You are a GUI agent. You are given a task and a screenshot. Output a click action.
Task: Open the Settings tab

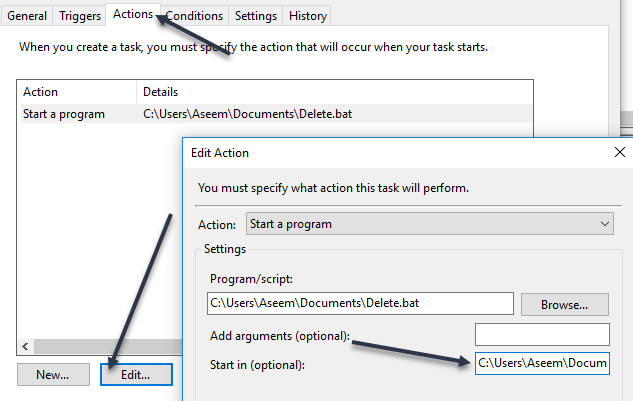(256, 16)
